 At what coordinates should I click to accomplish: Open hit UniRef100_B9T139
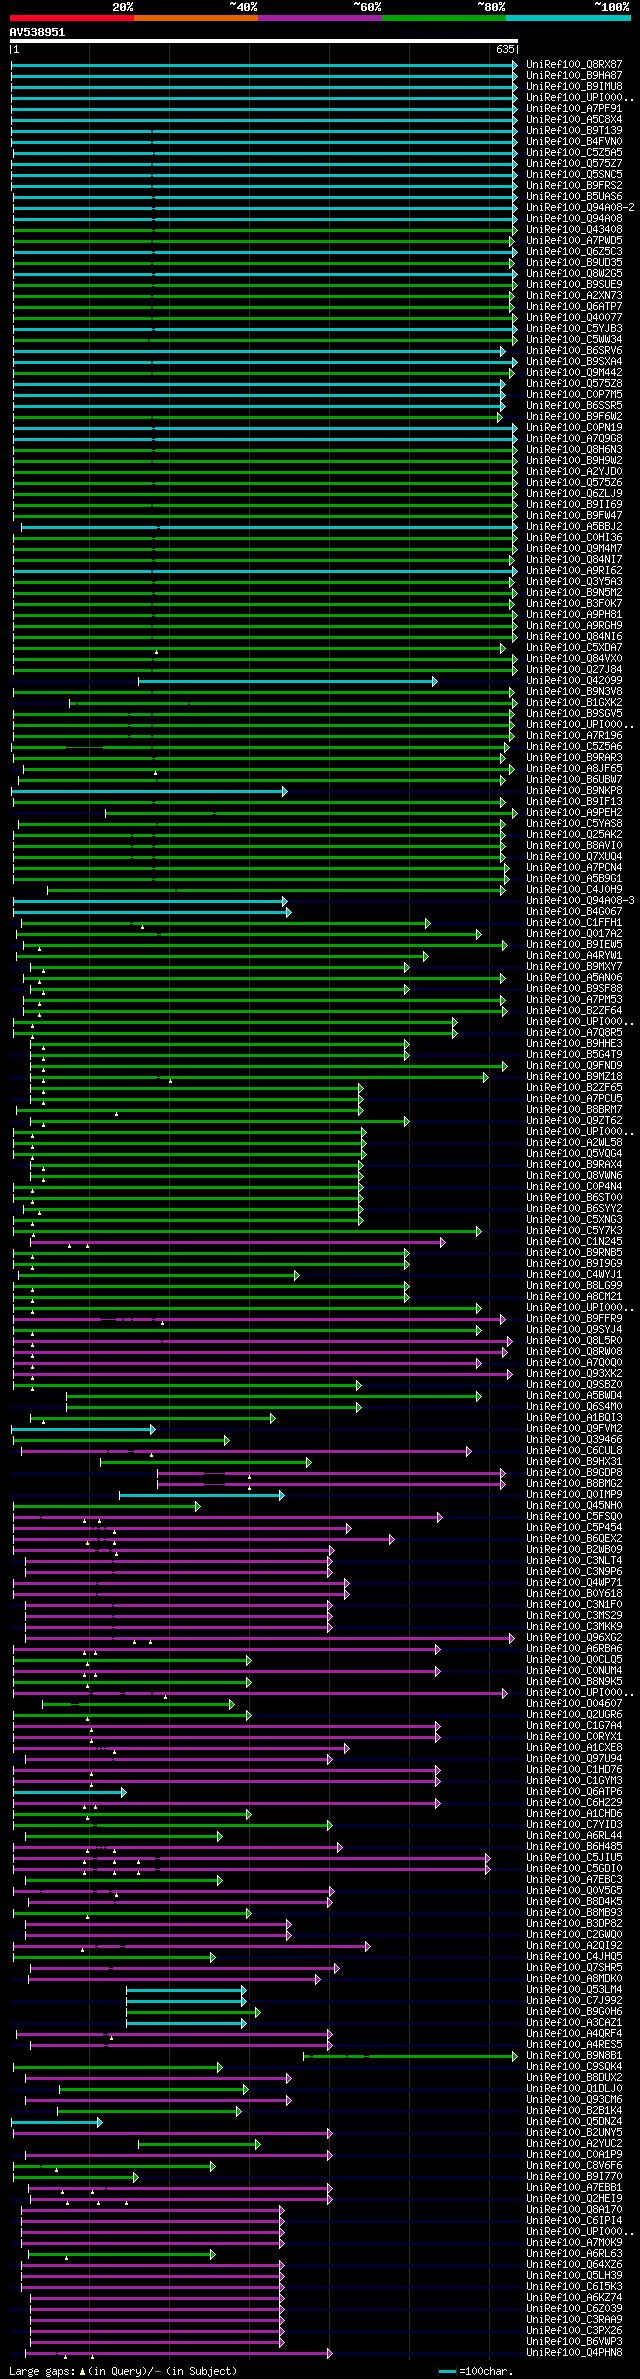click(x=574, y=131)
